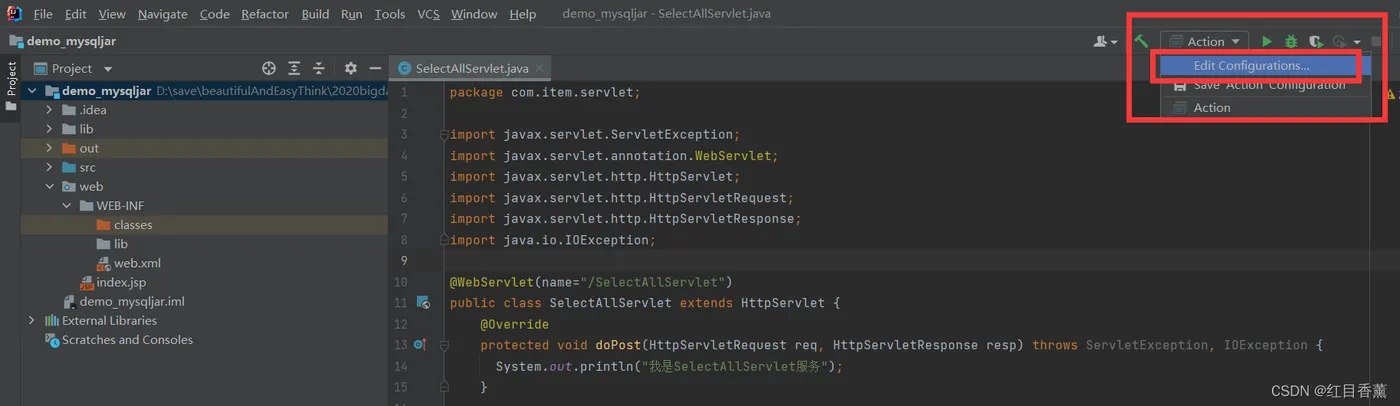1400x406 pixels.
Task: Open the user account icon menu
Action: [x=1105, y=41]
